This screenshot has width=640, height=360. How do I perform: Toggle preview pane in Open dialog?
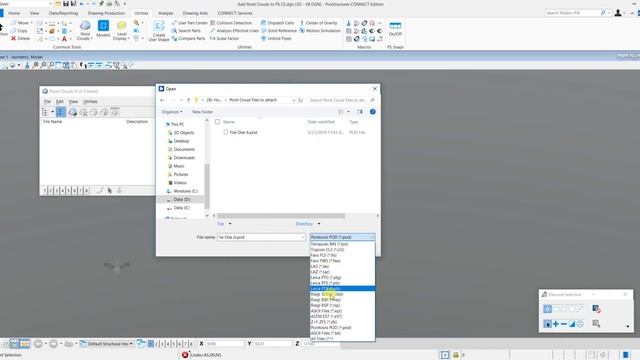360,112
